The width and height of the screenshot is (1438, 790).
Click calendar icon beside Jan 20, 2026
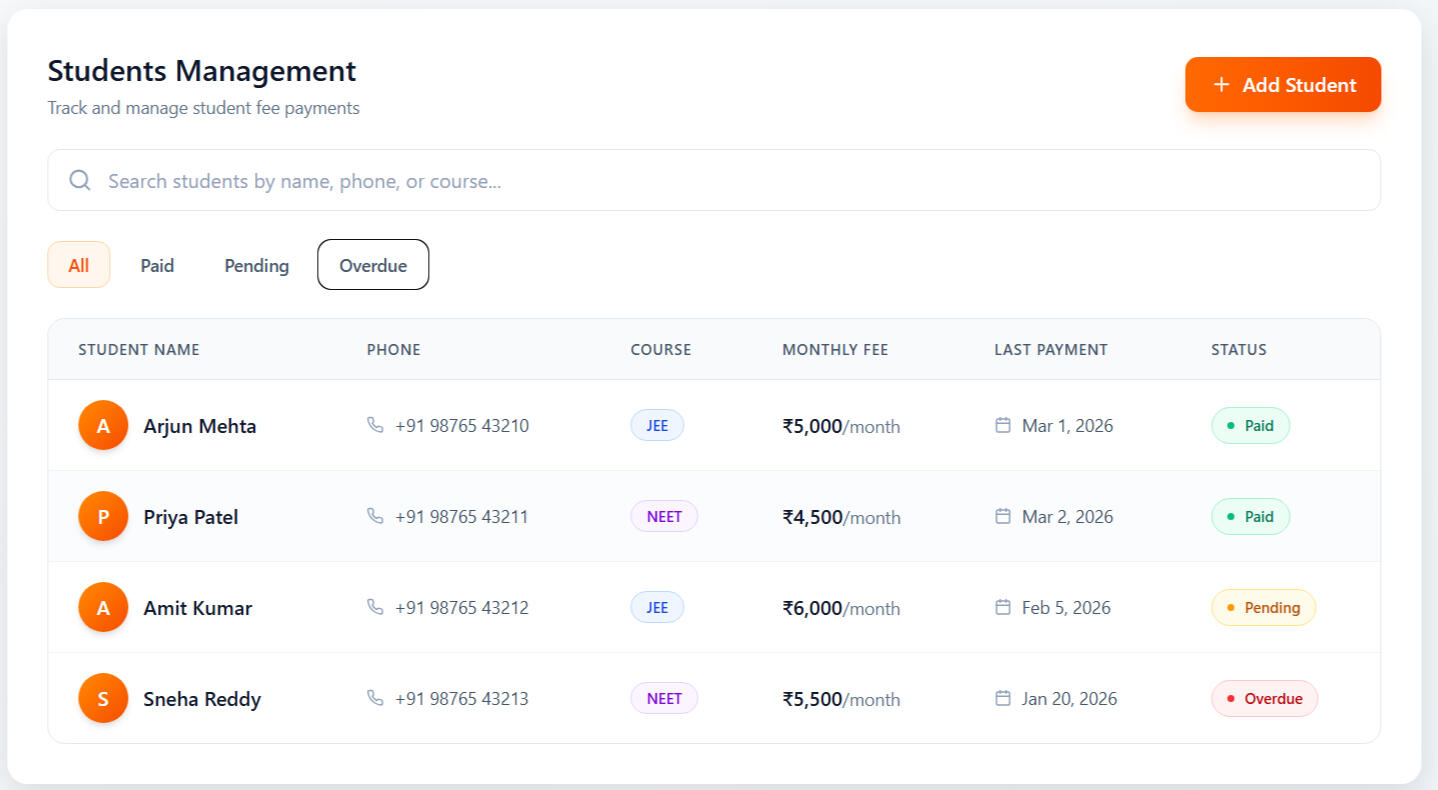[1003, 698]
